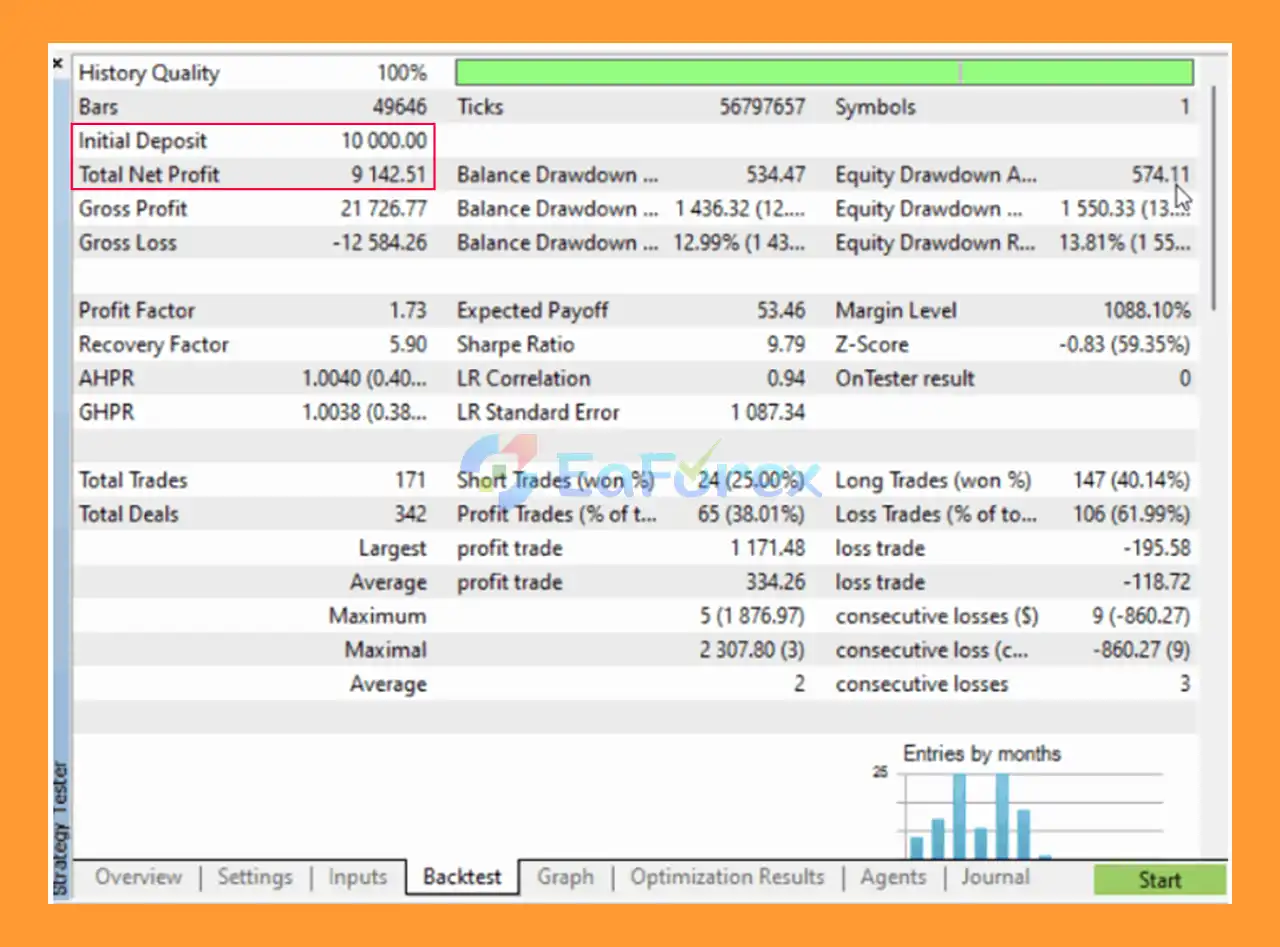Open the Journal tab
This screenshot has height=947, width=1280.
tap(994, 876)
